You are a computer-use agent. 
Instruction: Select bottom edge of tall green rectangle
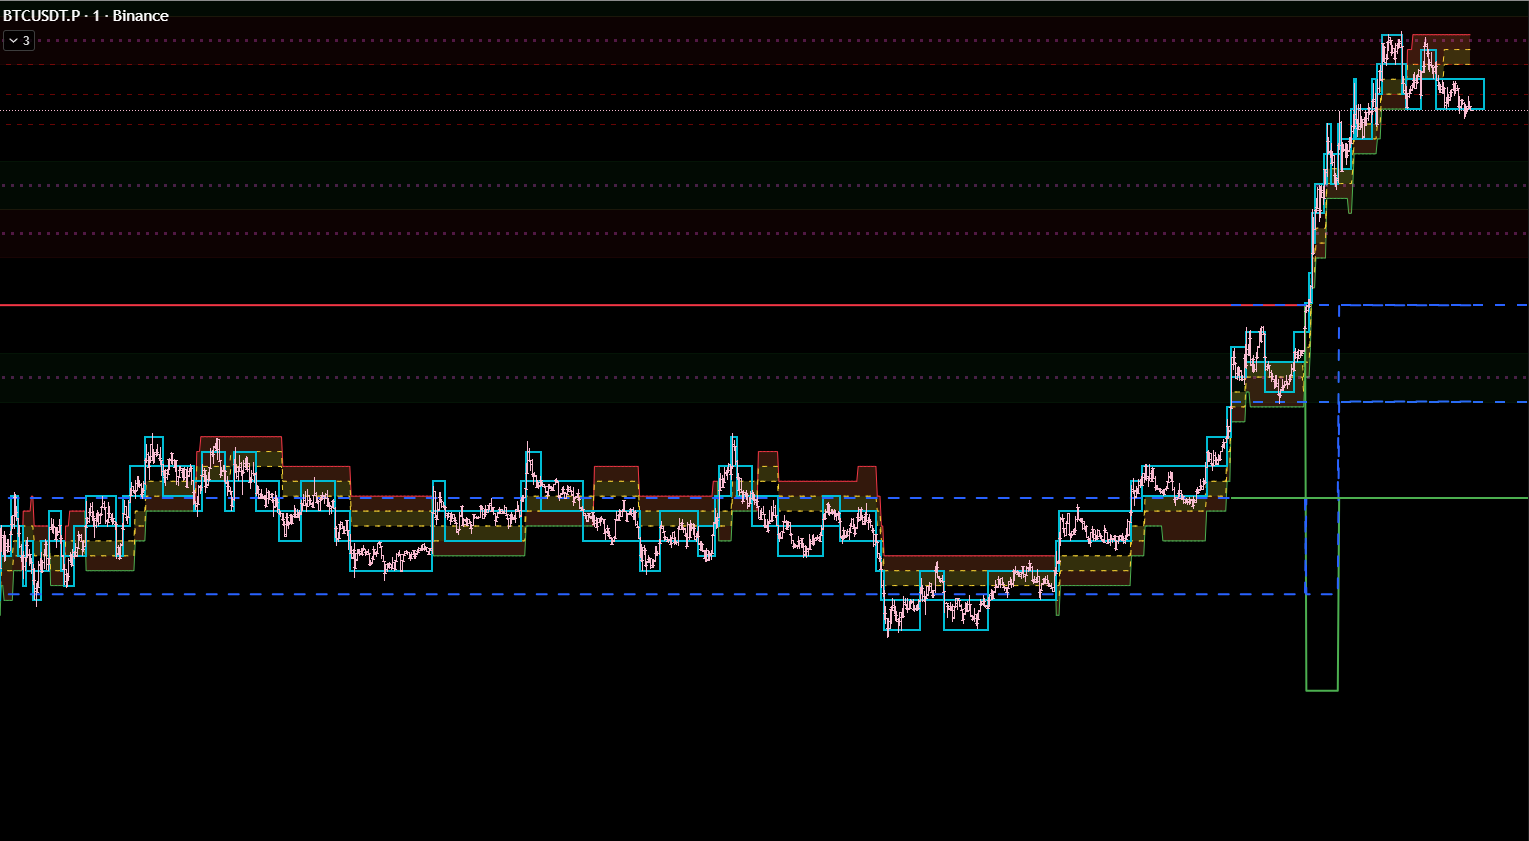[x=1322, y=690]
